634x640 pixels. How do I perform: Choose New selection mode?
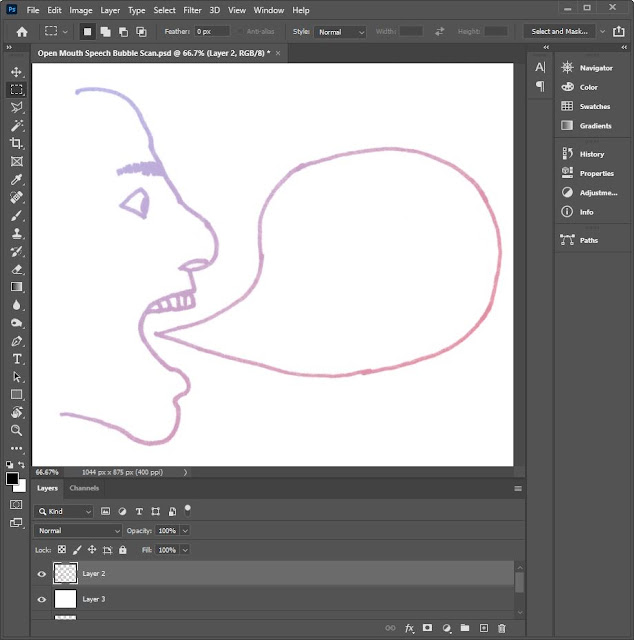[x=87, y=32]
